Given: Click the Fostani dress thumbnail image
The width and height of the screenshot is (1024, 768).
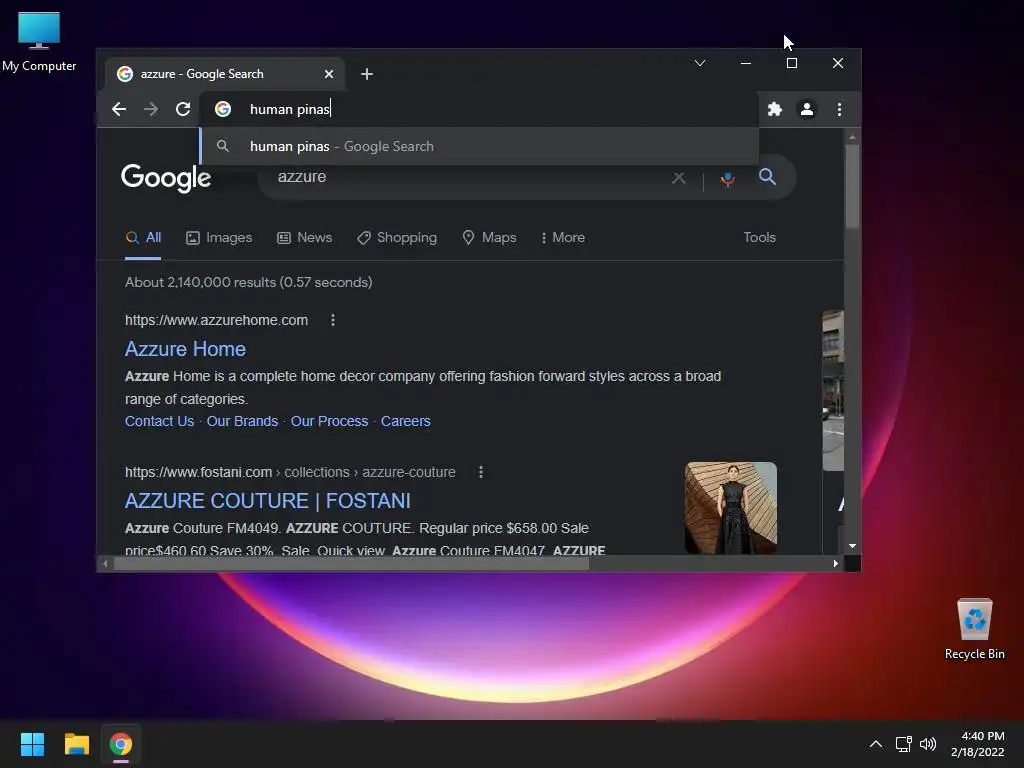Looking at the screenshot, I should [731, 508].
